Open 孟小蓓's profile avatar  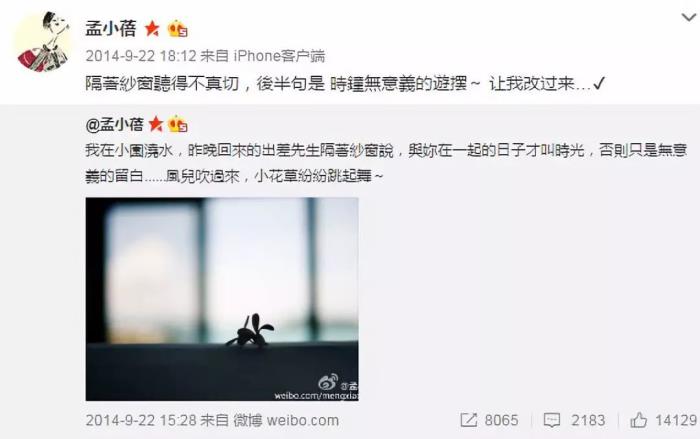[43, 42]
